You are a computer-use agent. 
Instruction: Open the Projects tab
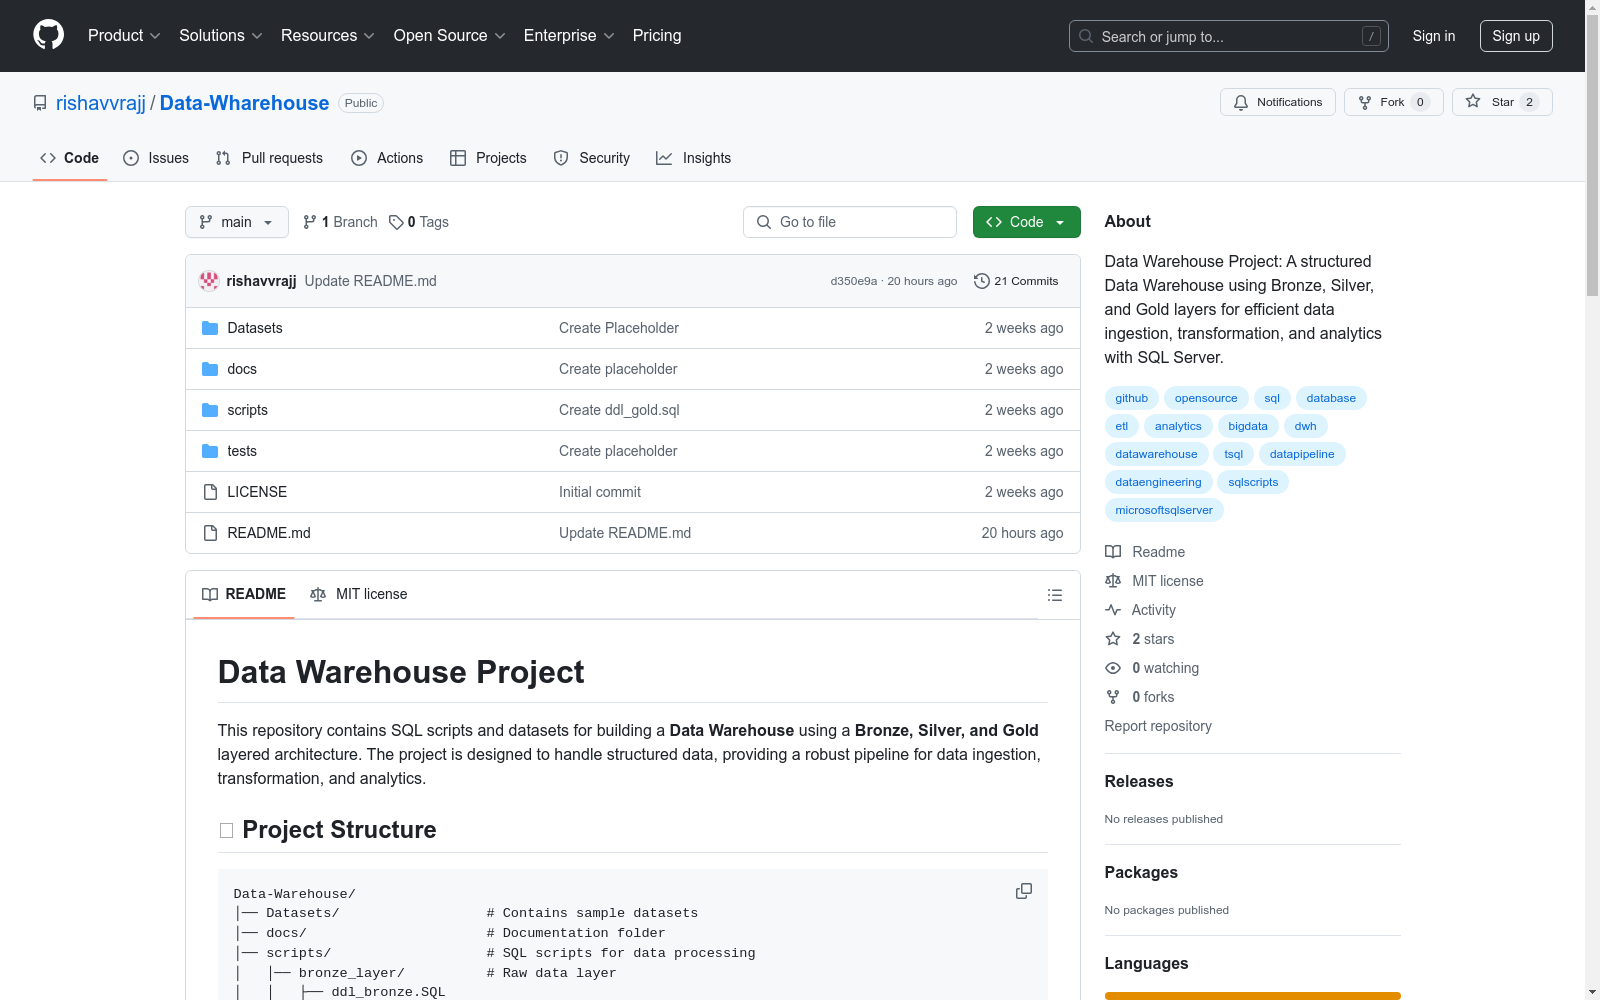pyautogui.click(x=488, y=158)
